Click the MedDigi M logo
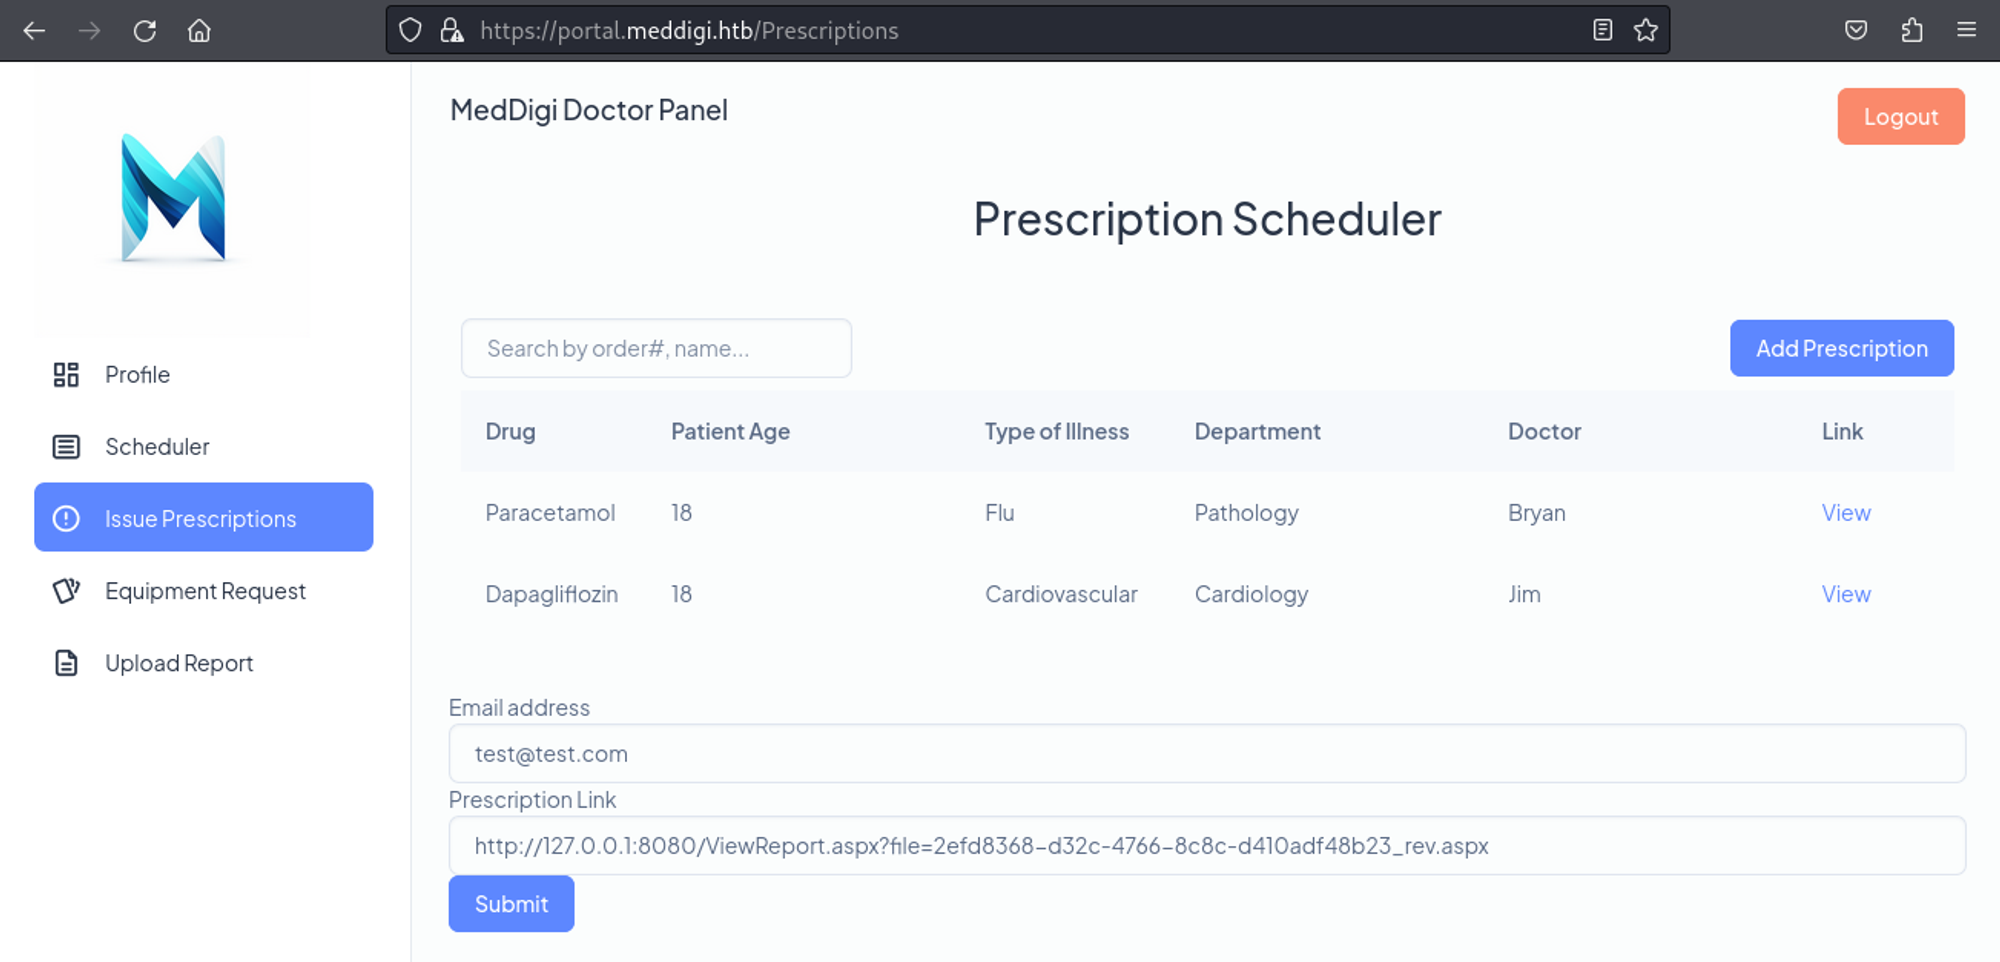 point(173,198)
